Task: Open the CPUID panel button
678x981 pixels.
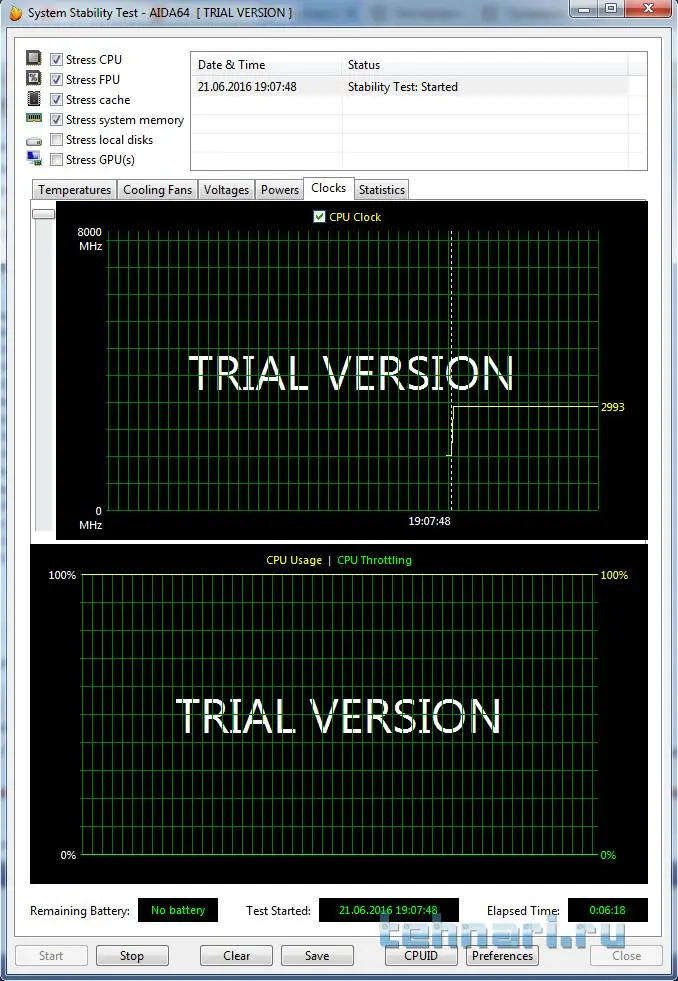Action: 421,955
